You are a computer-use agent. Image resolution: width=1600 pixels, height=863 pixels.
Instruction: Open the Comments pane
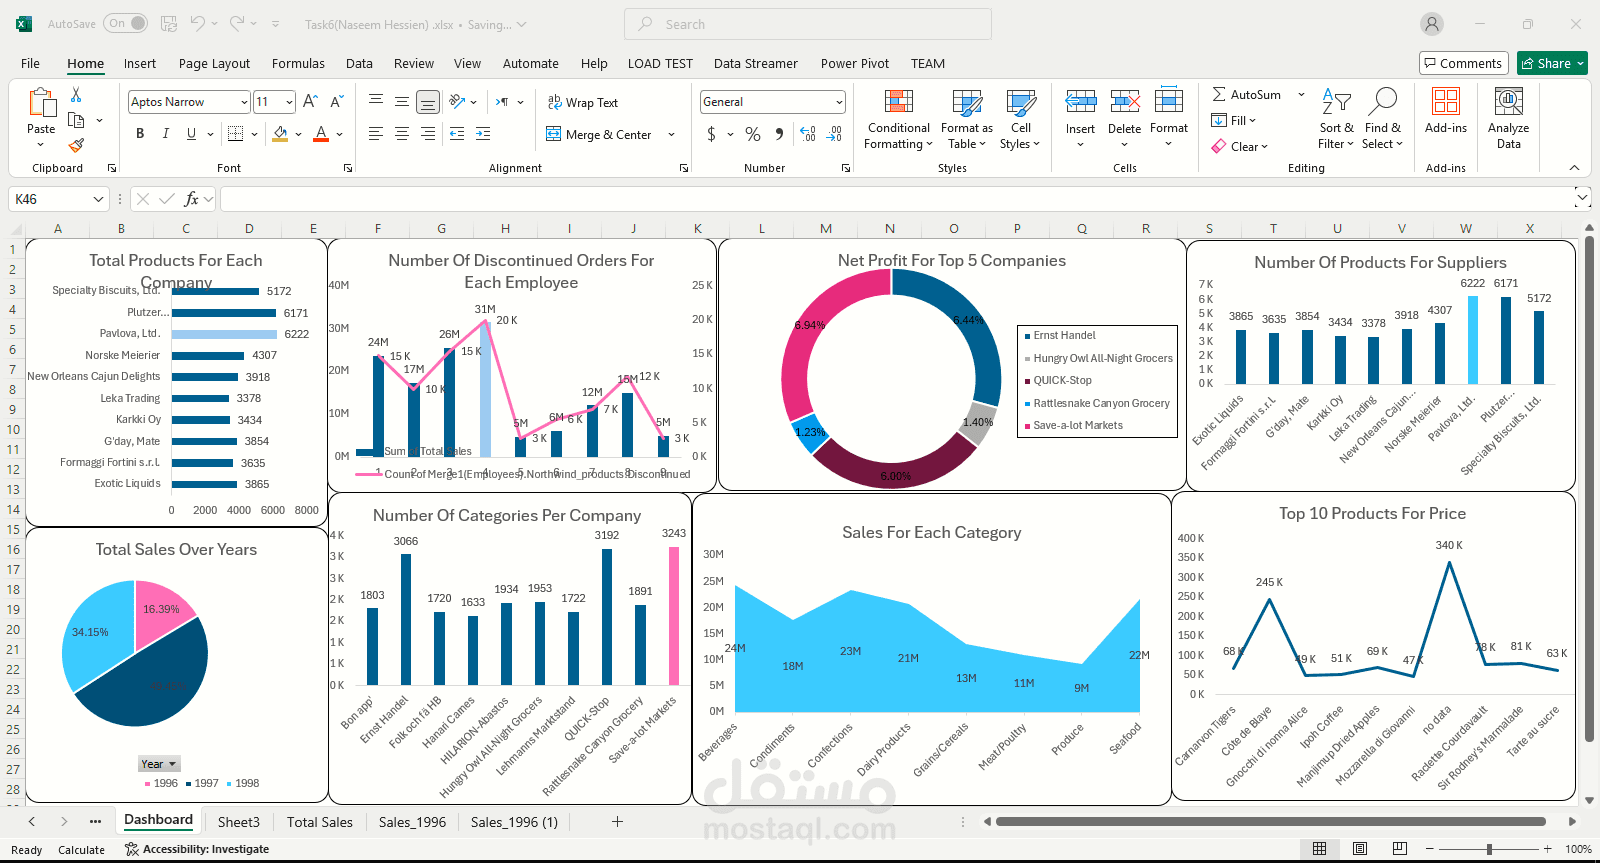coord(1464,63)
